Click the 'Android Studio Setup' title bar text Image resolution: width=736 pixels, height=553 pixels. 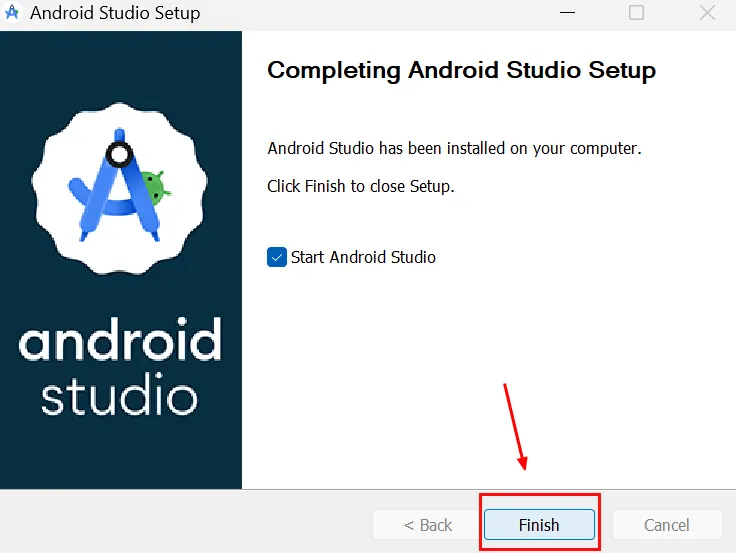(115, 14)
